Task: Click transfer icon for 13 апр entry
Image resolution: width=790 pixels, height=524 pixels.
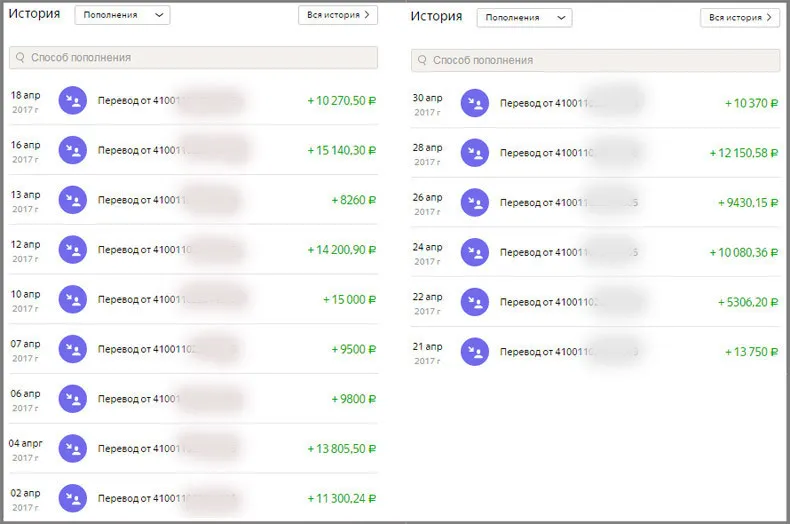Action: tap(73, 200)
